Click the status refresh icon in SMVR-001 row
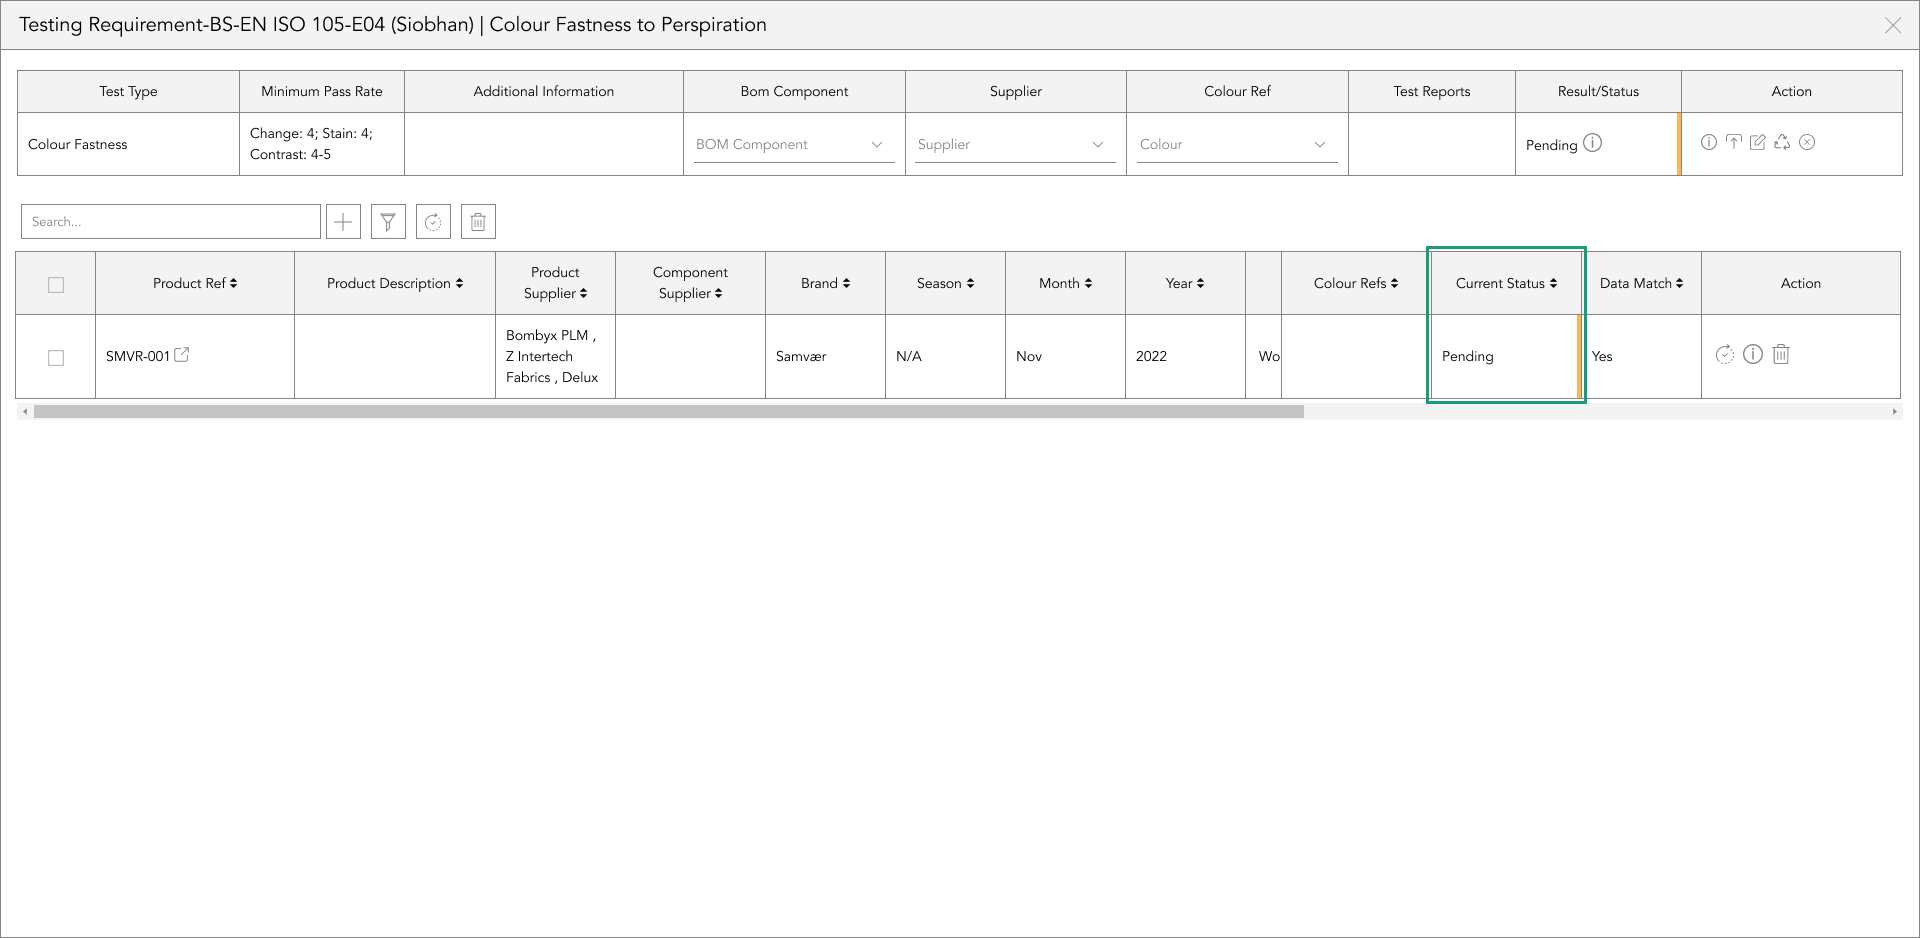This screenshot has width=1920, height=938. pyautogui.click(x=1724, y=354)
